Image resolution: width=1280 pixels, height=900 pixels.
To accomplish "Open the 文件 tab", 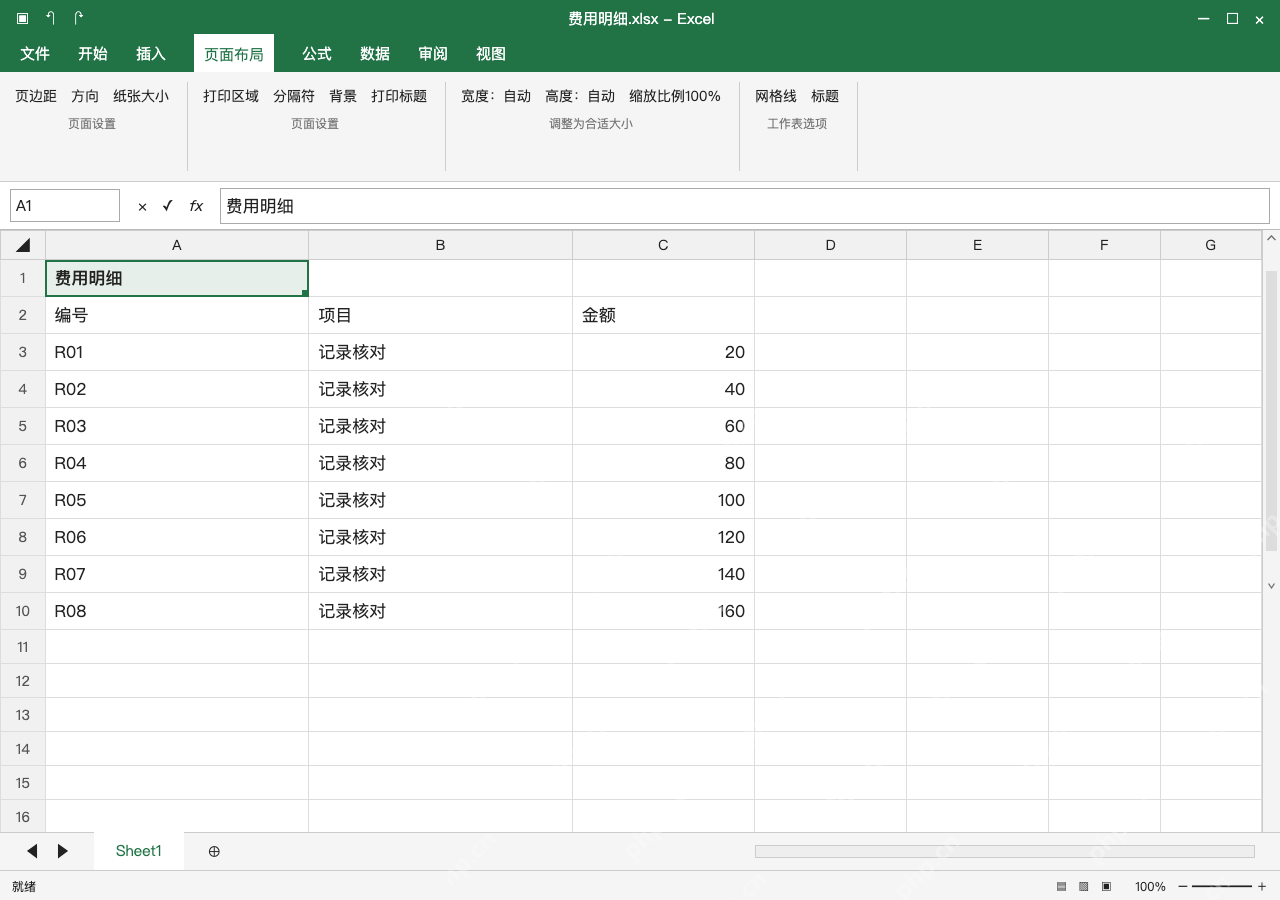I will click(x=35, y=54).
